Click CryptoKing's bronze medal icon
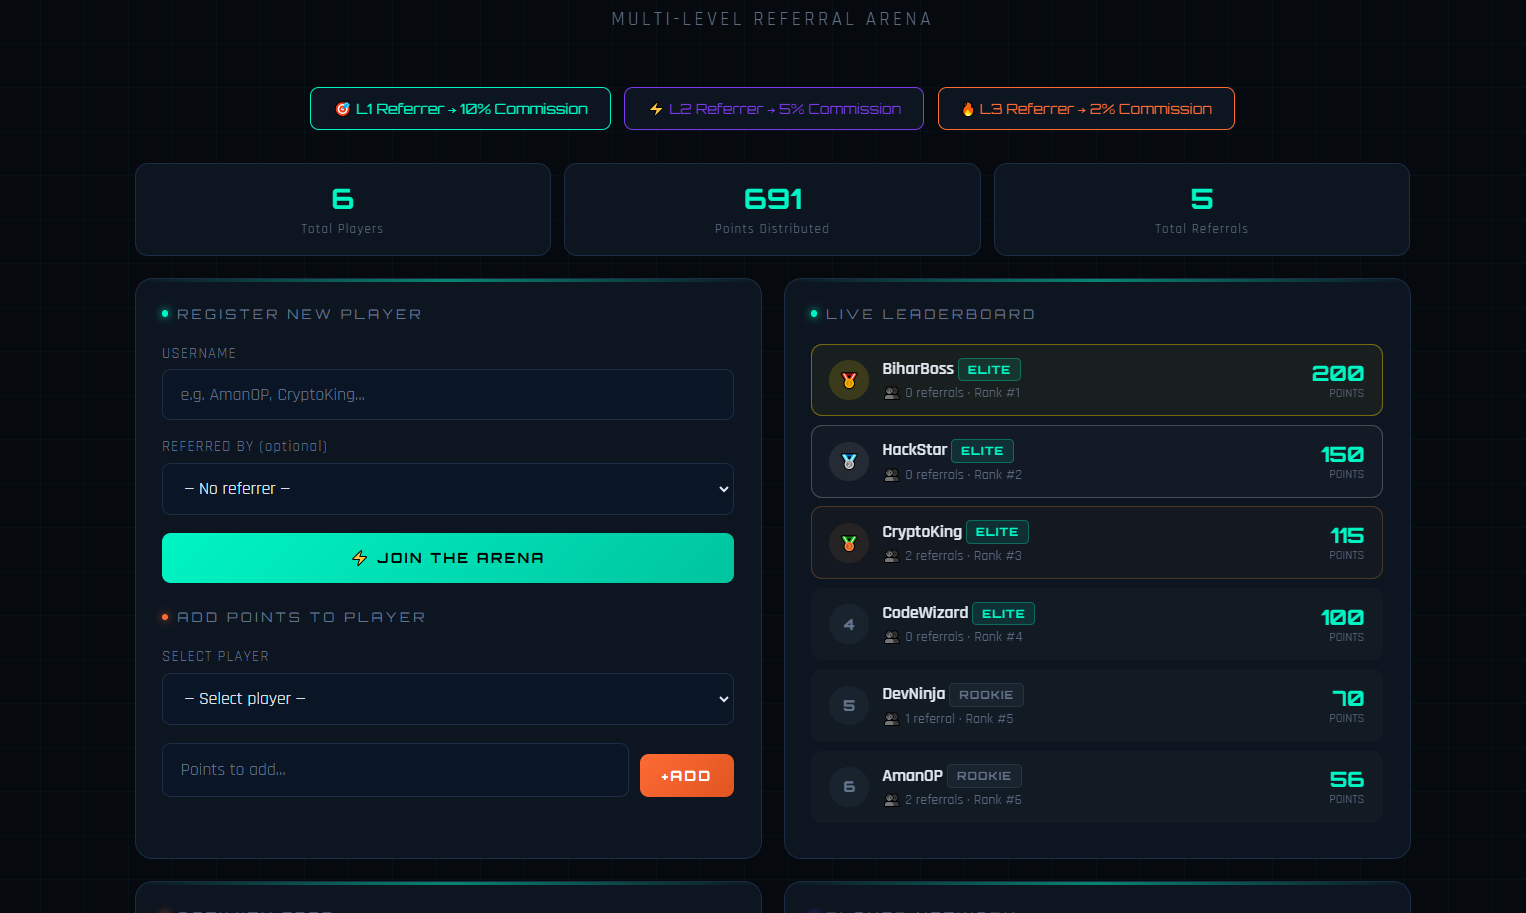 point(848,542)
